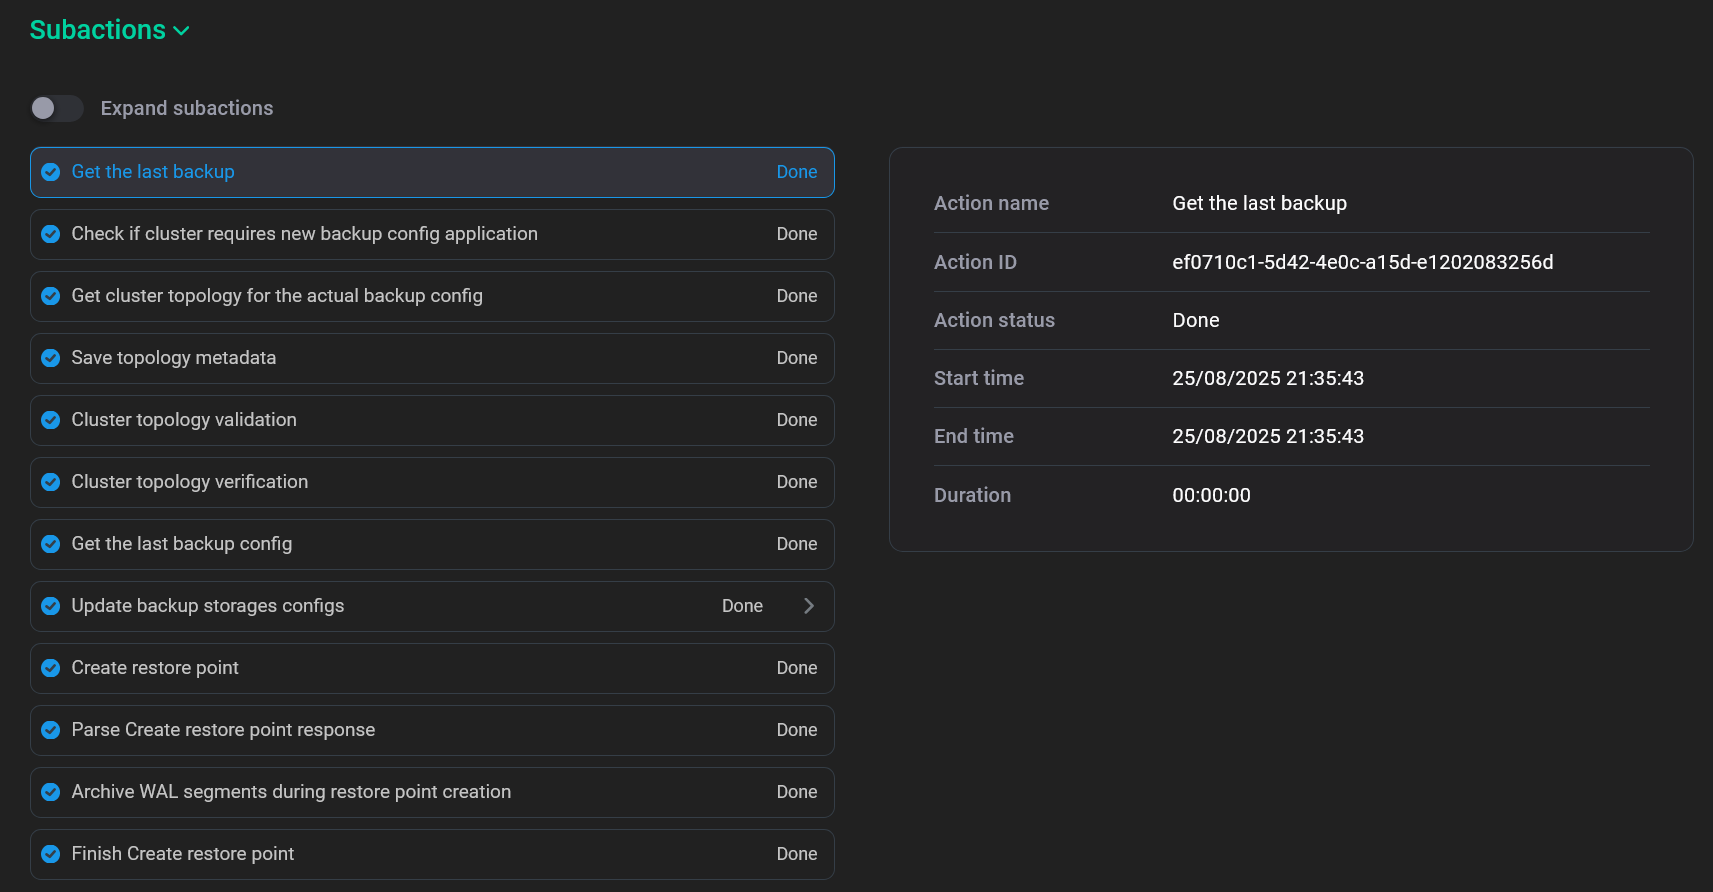This screenshot has width=1713, height=892.
Task: Enable the Expand subactions toggle
Action: point(56,108)
